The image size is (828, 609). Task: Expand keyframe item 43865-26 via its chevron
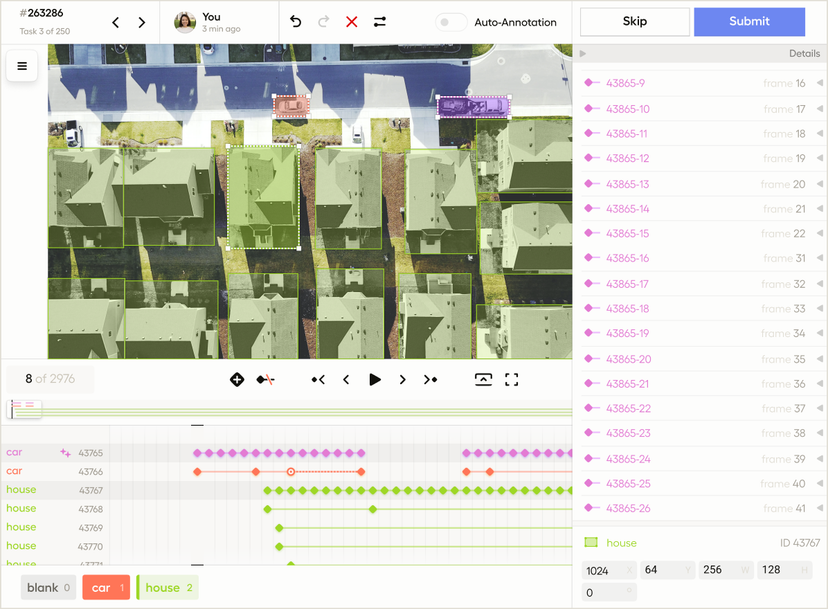click(818, 508)
